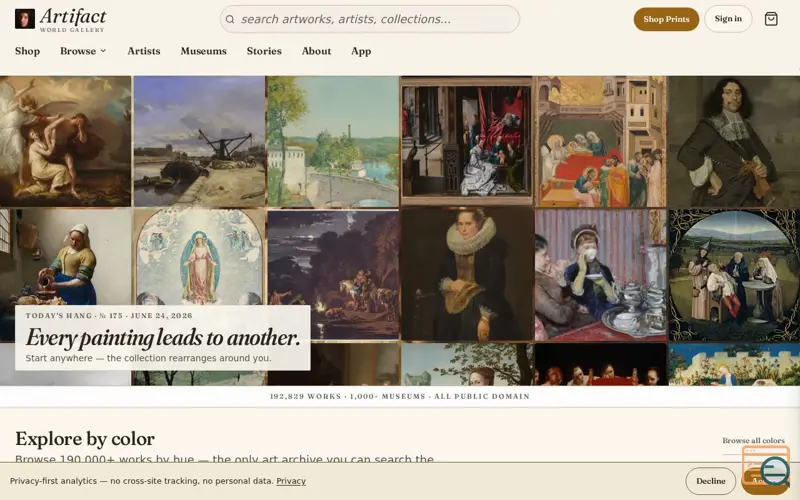Open the cropped dark supper table painting
The width and height of the screenshot is (800, 500).
click(x=601, y=364)
